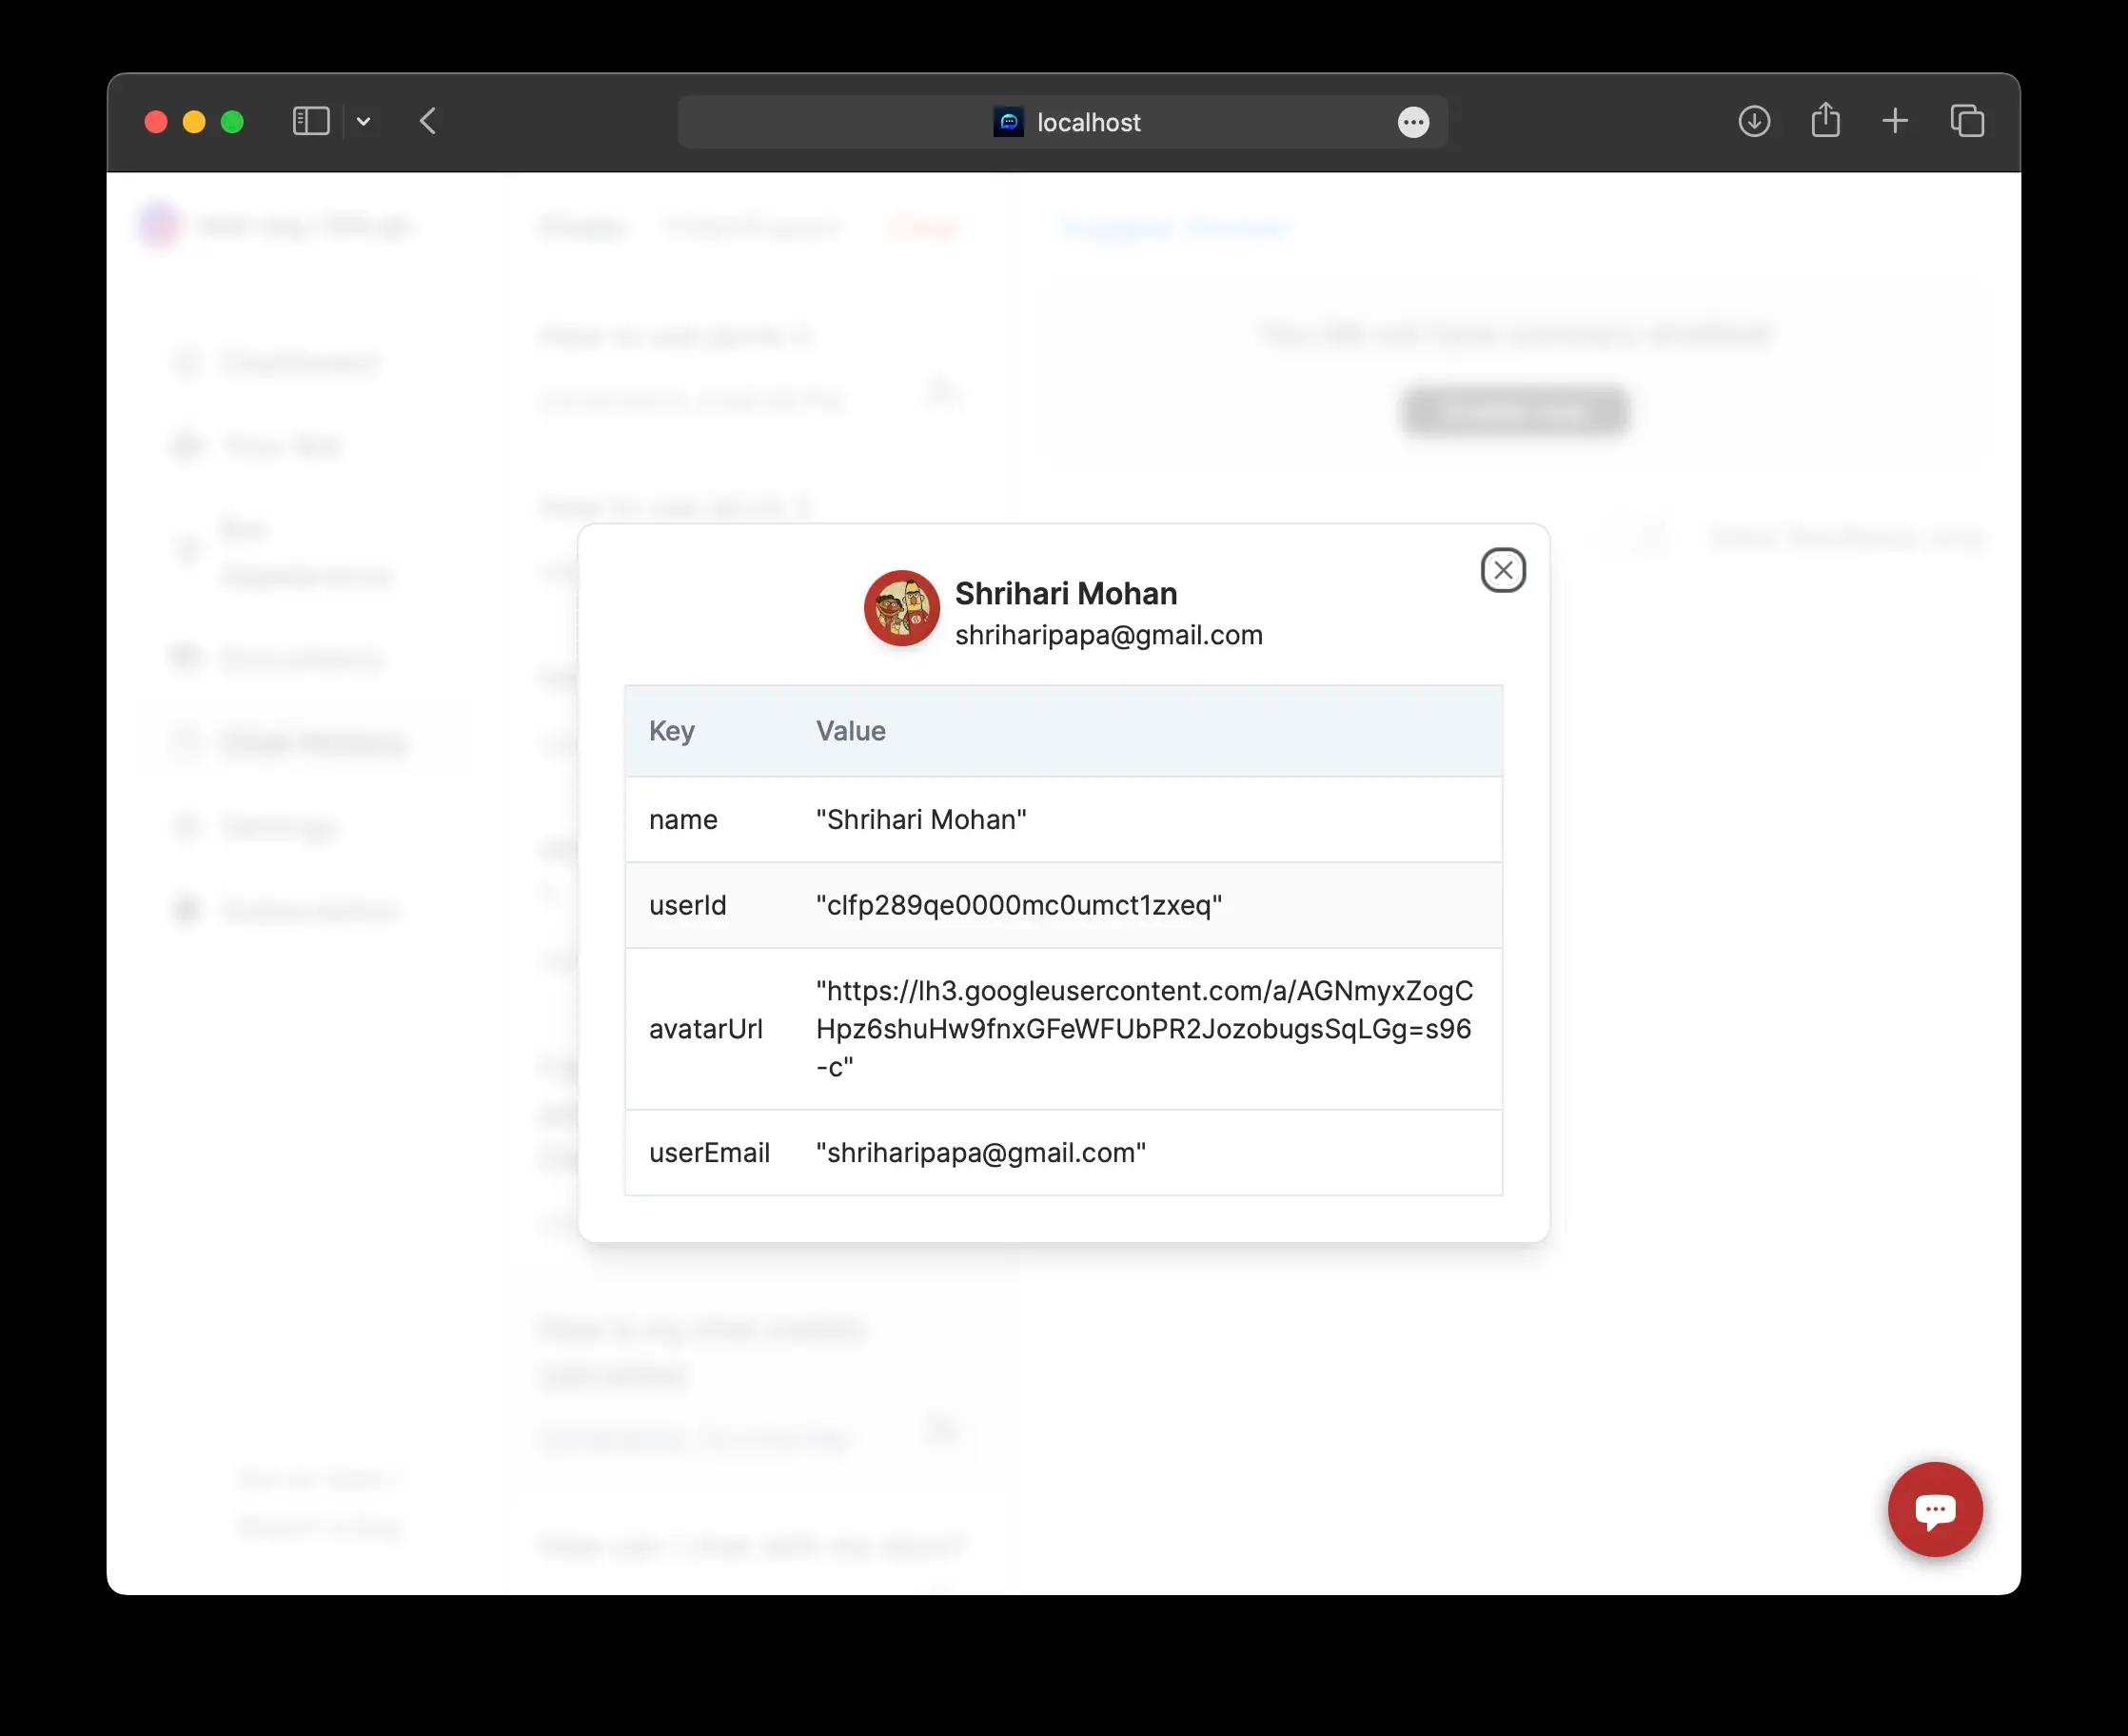Open the red chat support bubble
Screen dimensions: 2128x1736
point(1935,1510)
